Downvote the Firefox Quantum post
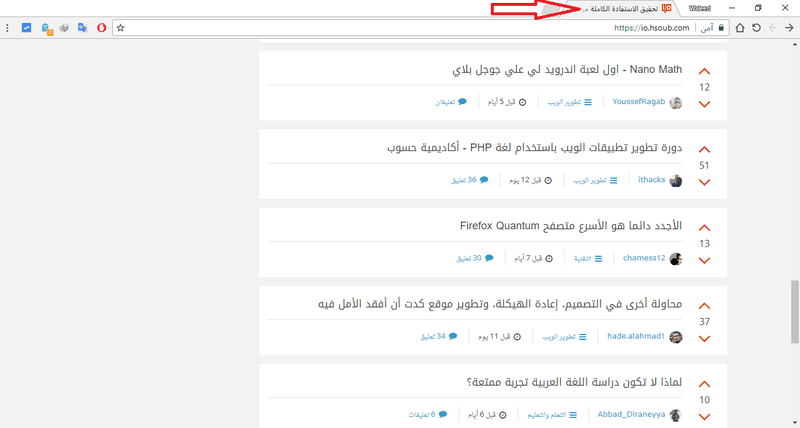The height and width of the screenshot is (428, 800). tap(704, 260)
